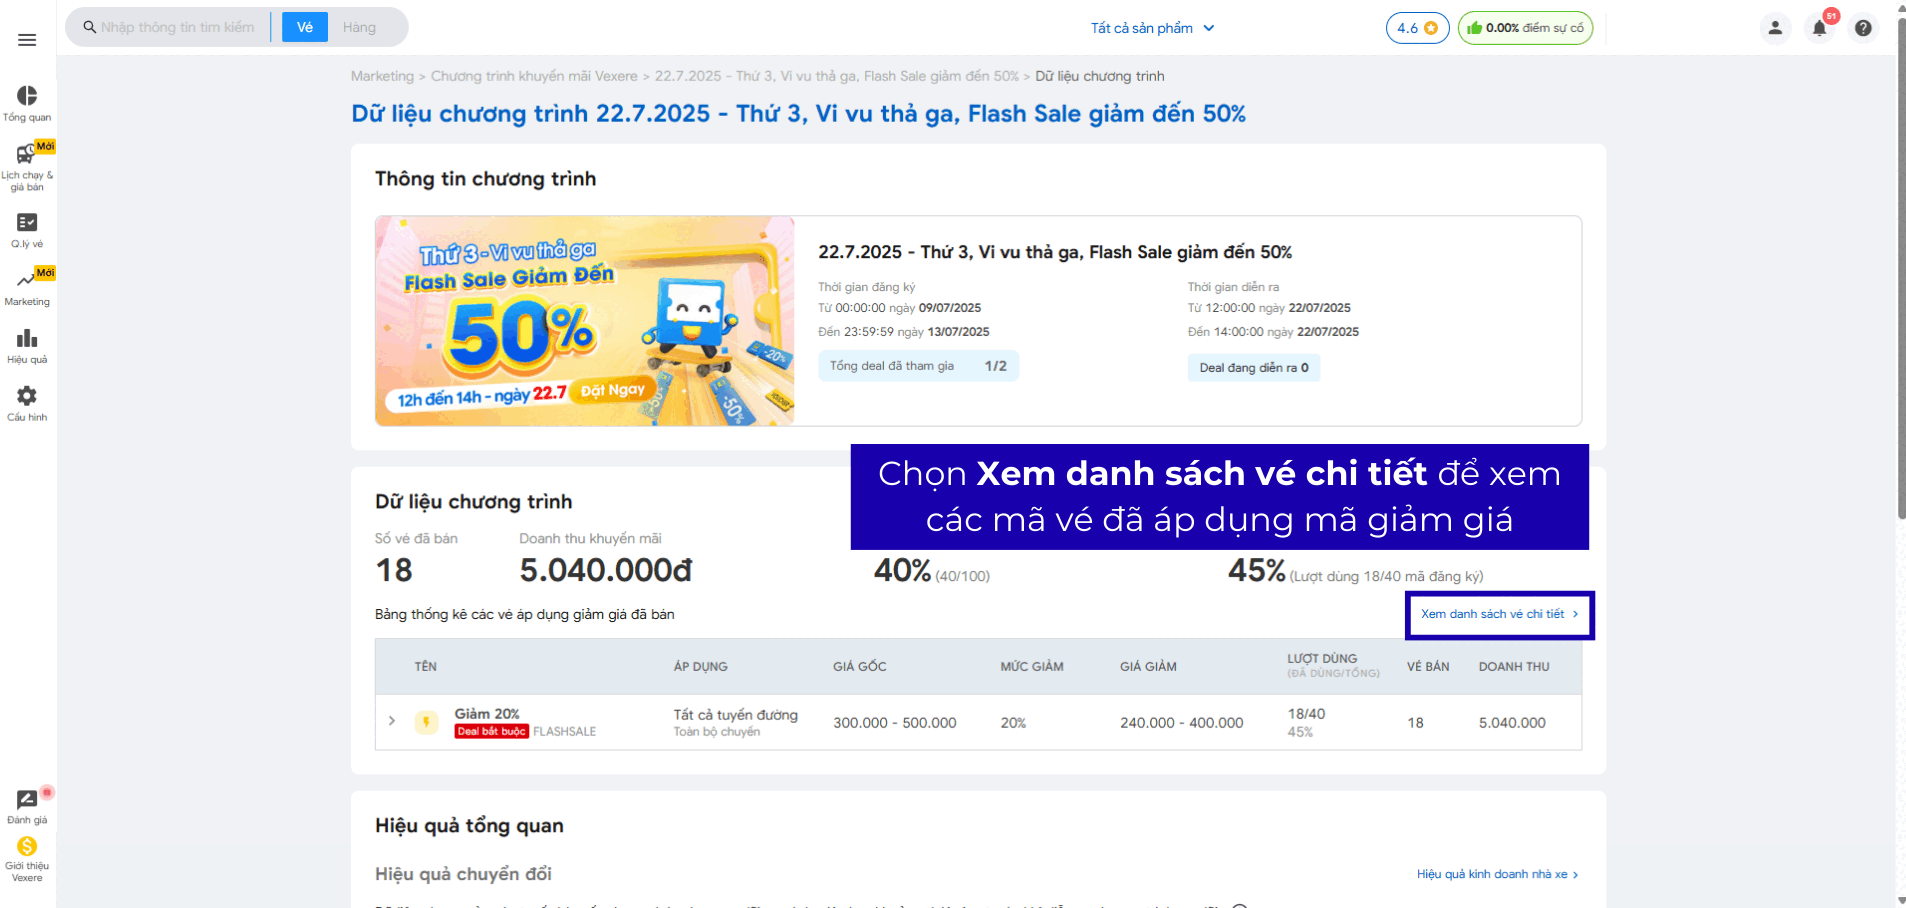Viewport: 1906px width, 908px height.
Task: Click the Marketing breadcrumb item
Action: [x=381, y=76]
